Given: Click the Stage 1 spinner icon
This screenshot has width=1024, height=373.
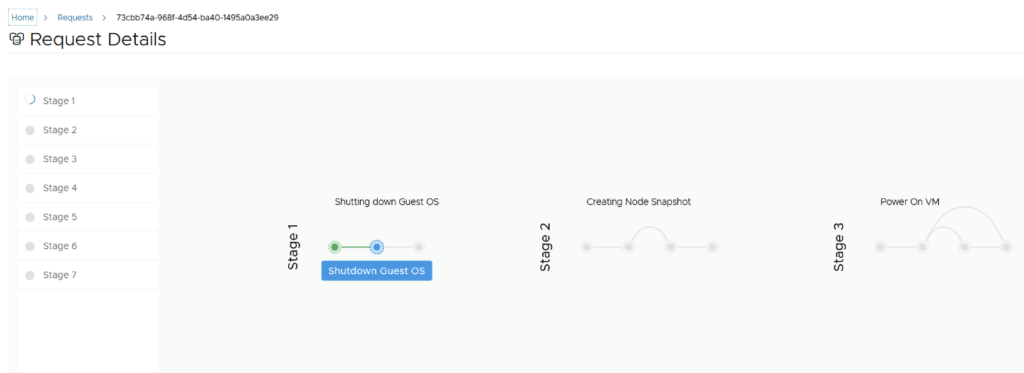Looking at the screenshot, I should point(29,100).
